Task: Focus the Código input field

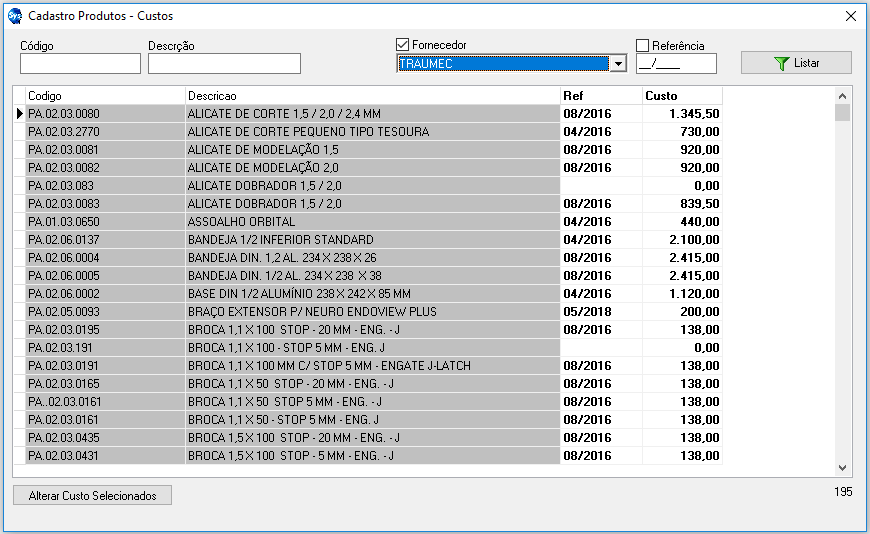Action: click(80, 64)
